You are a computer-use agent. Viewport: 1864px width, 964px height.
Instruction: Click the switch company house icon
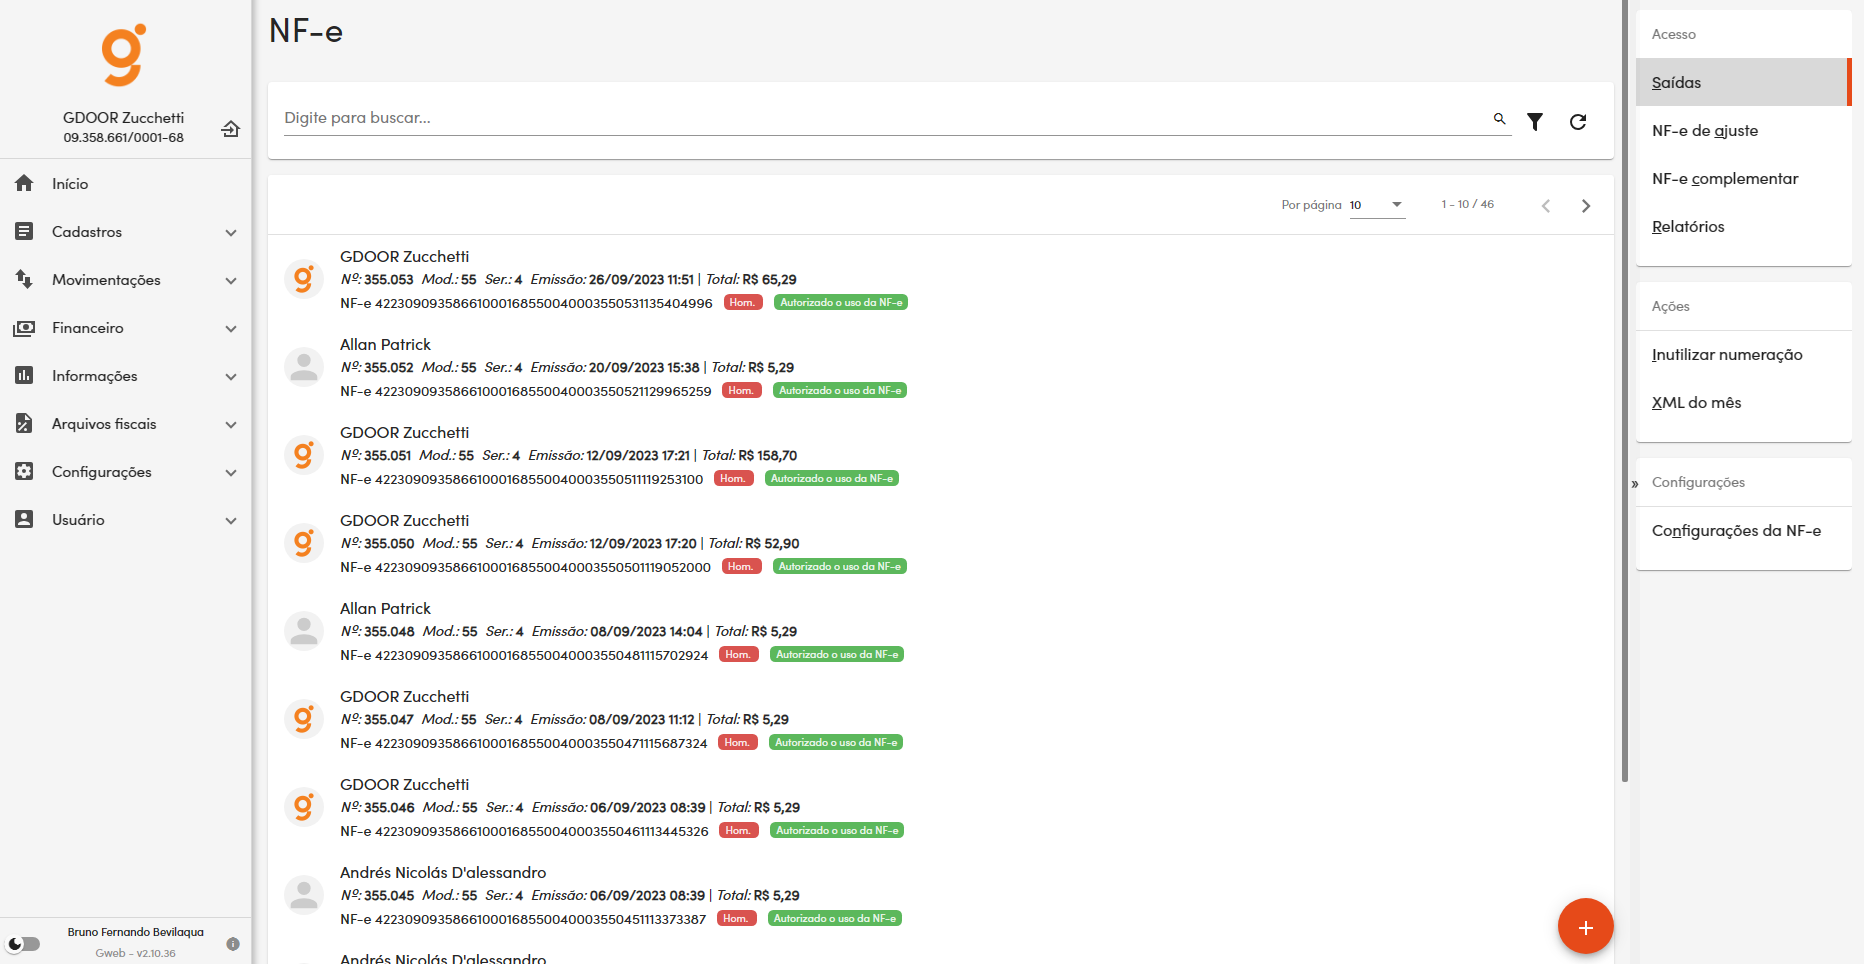231,128
